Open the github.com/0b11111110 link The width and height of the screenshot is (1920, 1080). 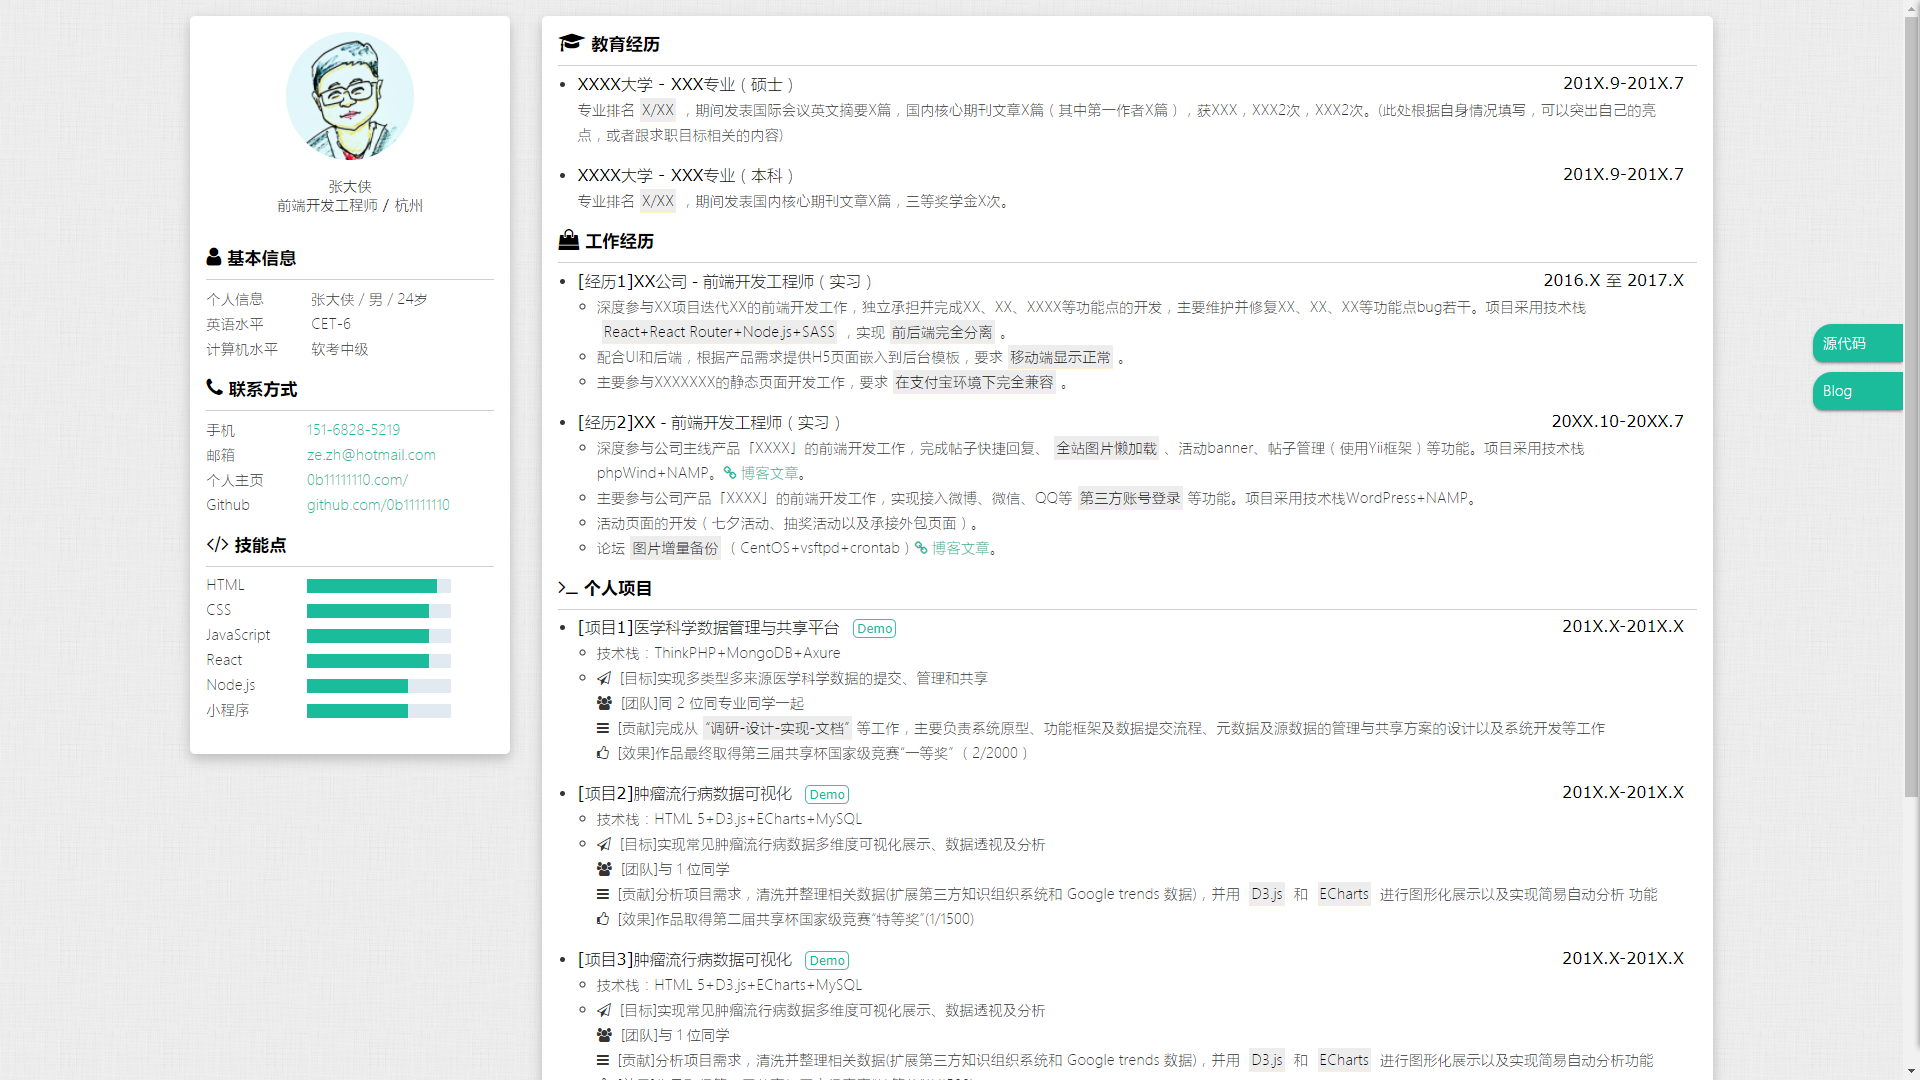[378, 505]
